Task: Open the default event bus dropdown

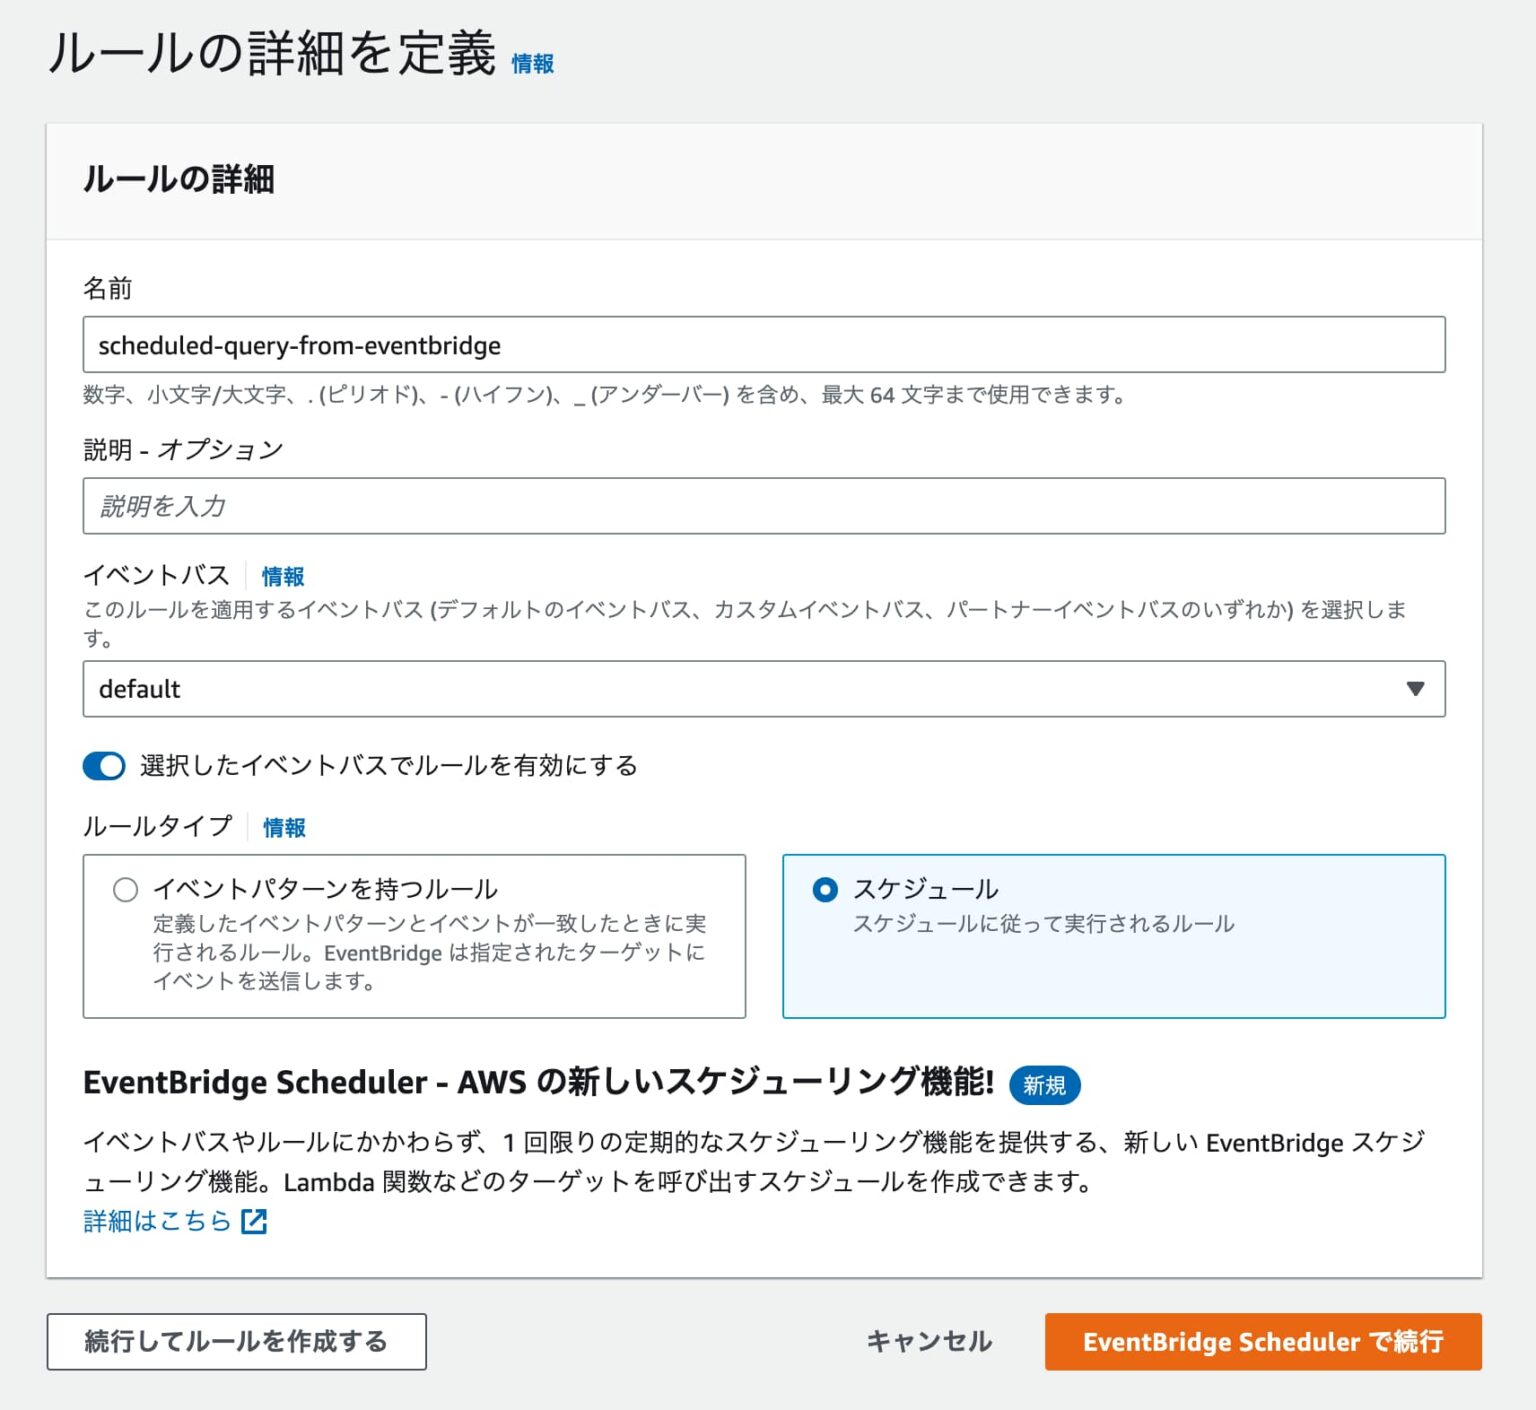Action: [764, 689]
